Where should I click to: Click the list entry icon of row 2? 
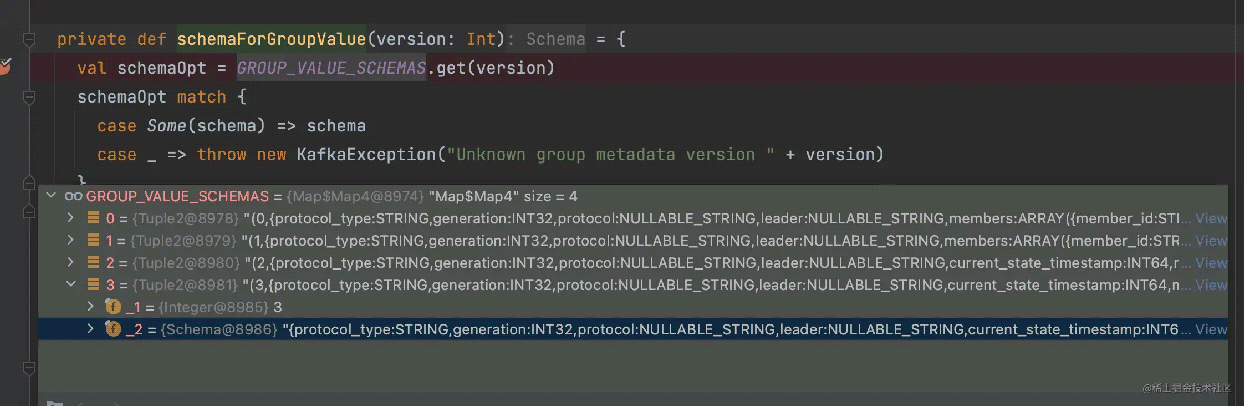tap(93, 262)
